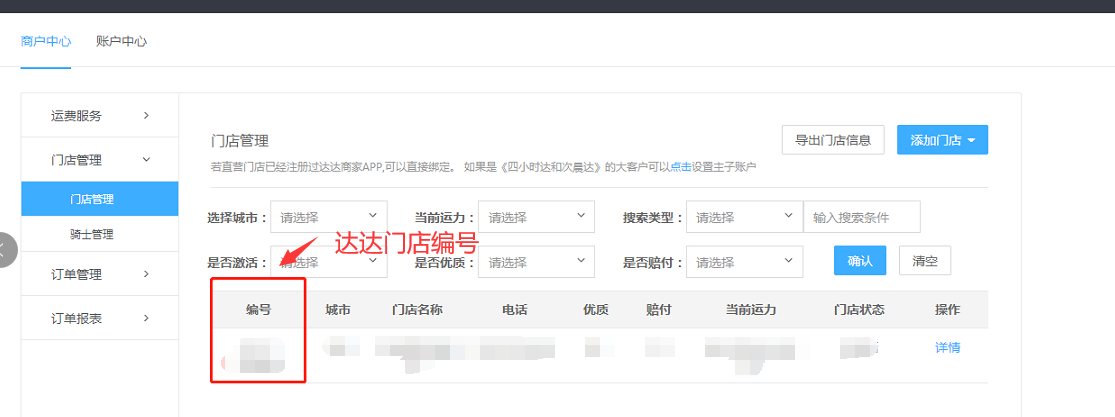Open the 当前运力 dropdown
Image resolution: width=1115 pixels, height=417 pixels.
coord(536,217)
